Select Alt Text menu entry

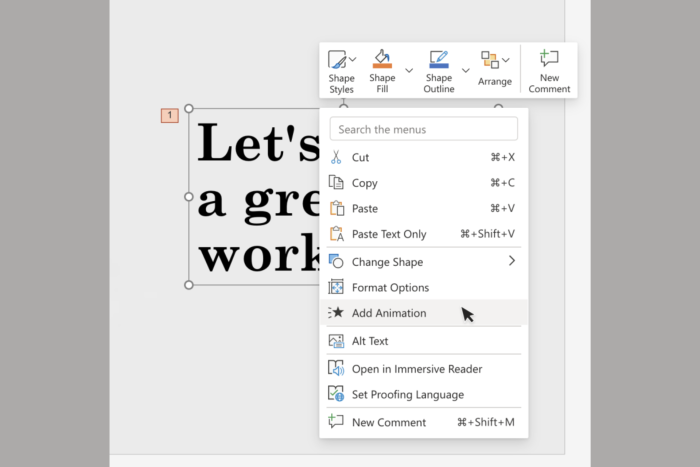(x=424, y=341)
